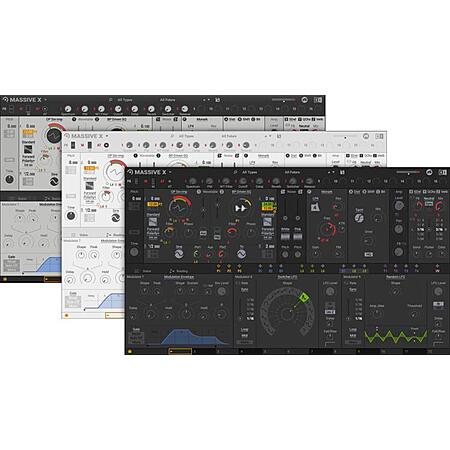The height and width of the screenshot is (450, 450).
Task: Click the Gate button beside the envelope graph
Action: (x=136, y=329)
